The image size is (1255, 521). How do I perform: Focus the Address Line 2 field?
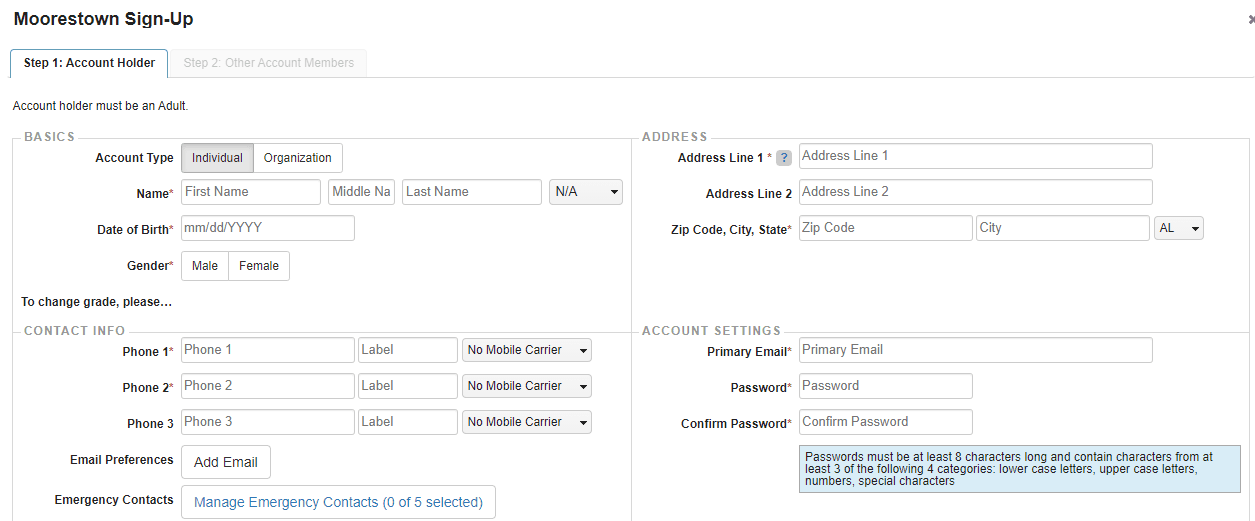click(x=976, y=192)
